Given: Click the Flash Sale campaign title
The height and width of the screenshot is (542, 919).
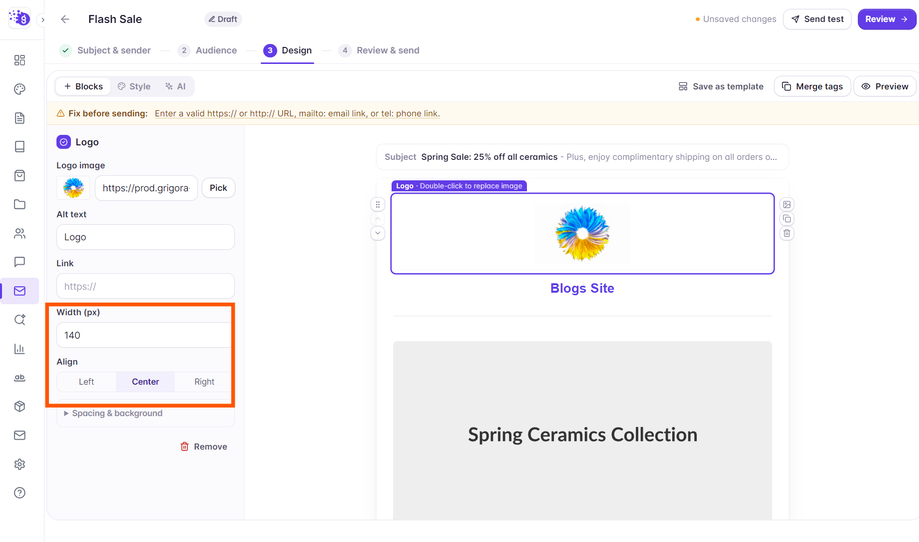Looking at the screenshot, I should (x=115, y=19).
